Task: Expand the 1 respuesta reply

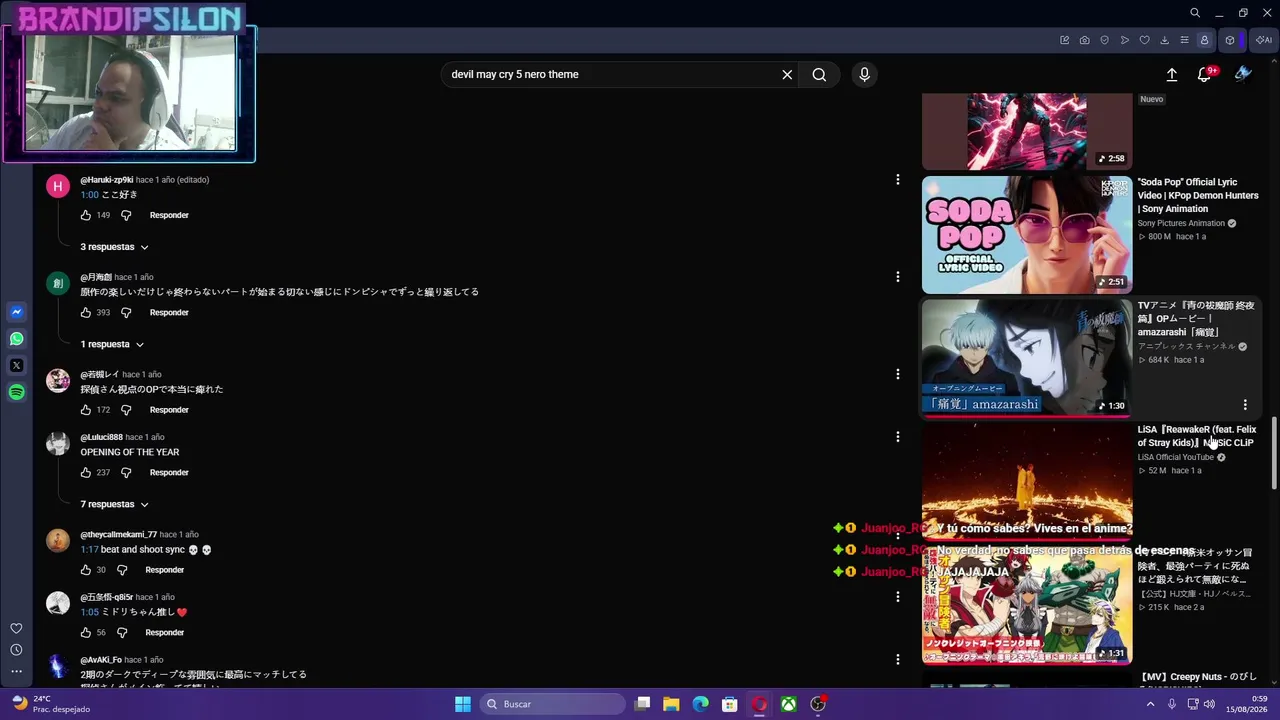Action: click(112, 344)
